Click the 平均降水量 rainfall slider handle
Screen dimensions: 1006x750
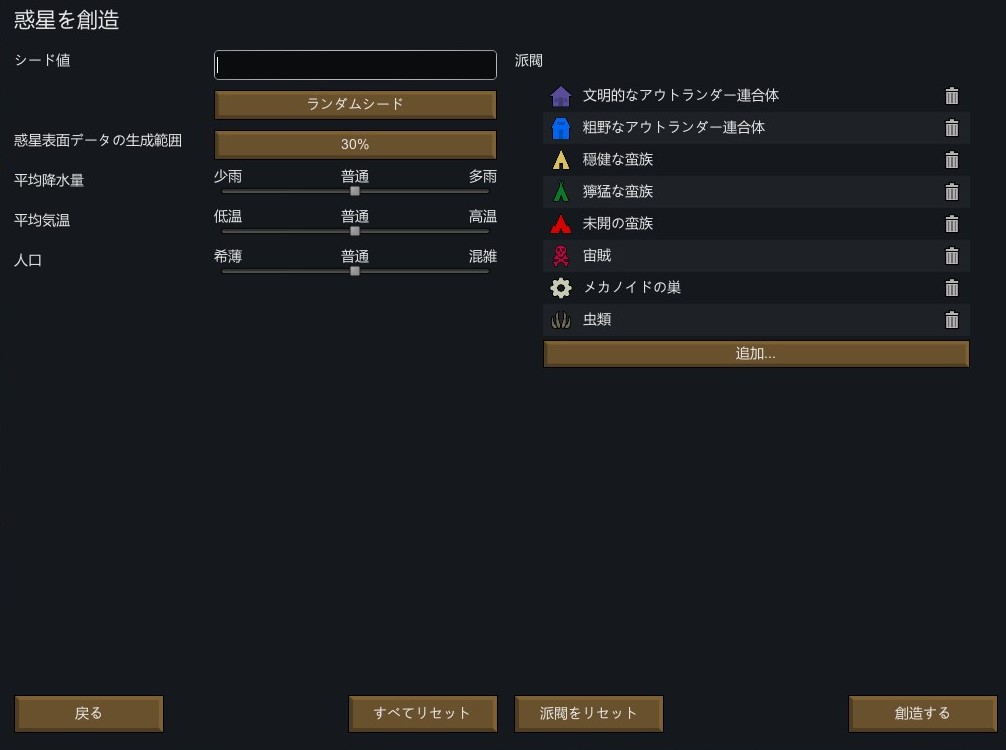(x=355, y=191)
